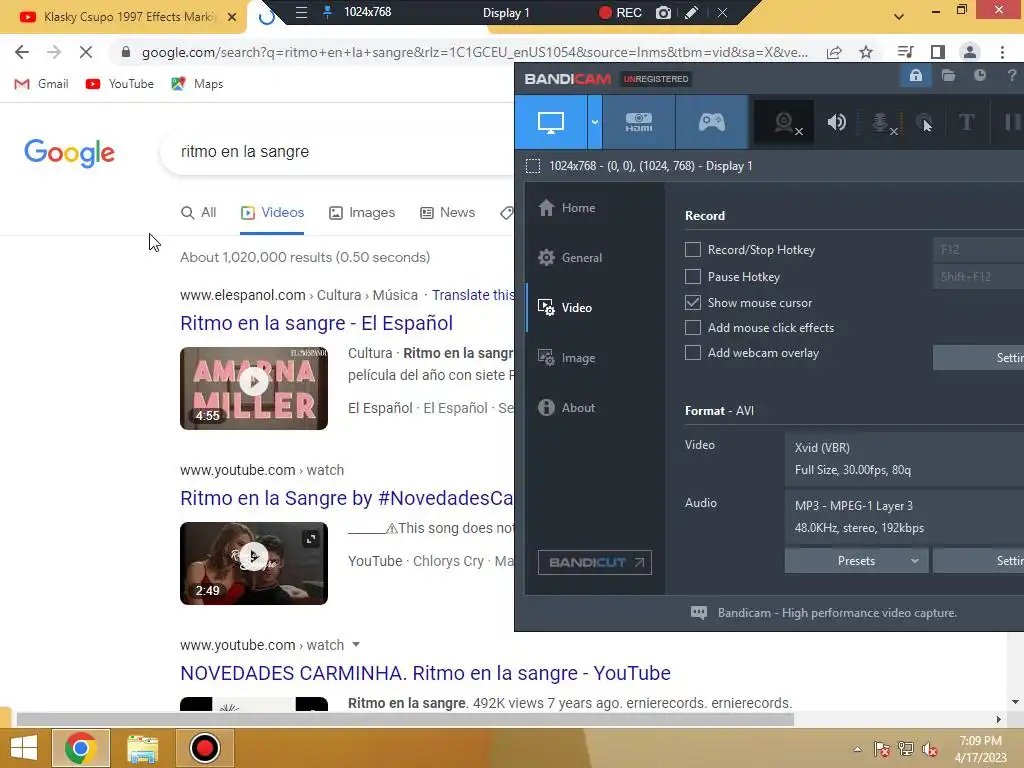Click the REC button in recording bar
This screenshot has width=1024, height=768.
click(x=620, y=12)
